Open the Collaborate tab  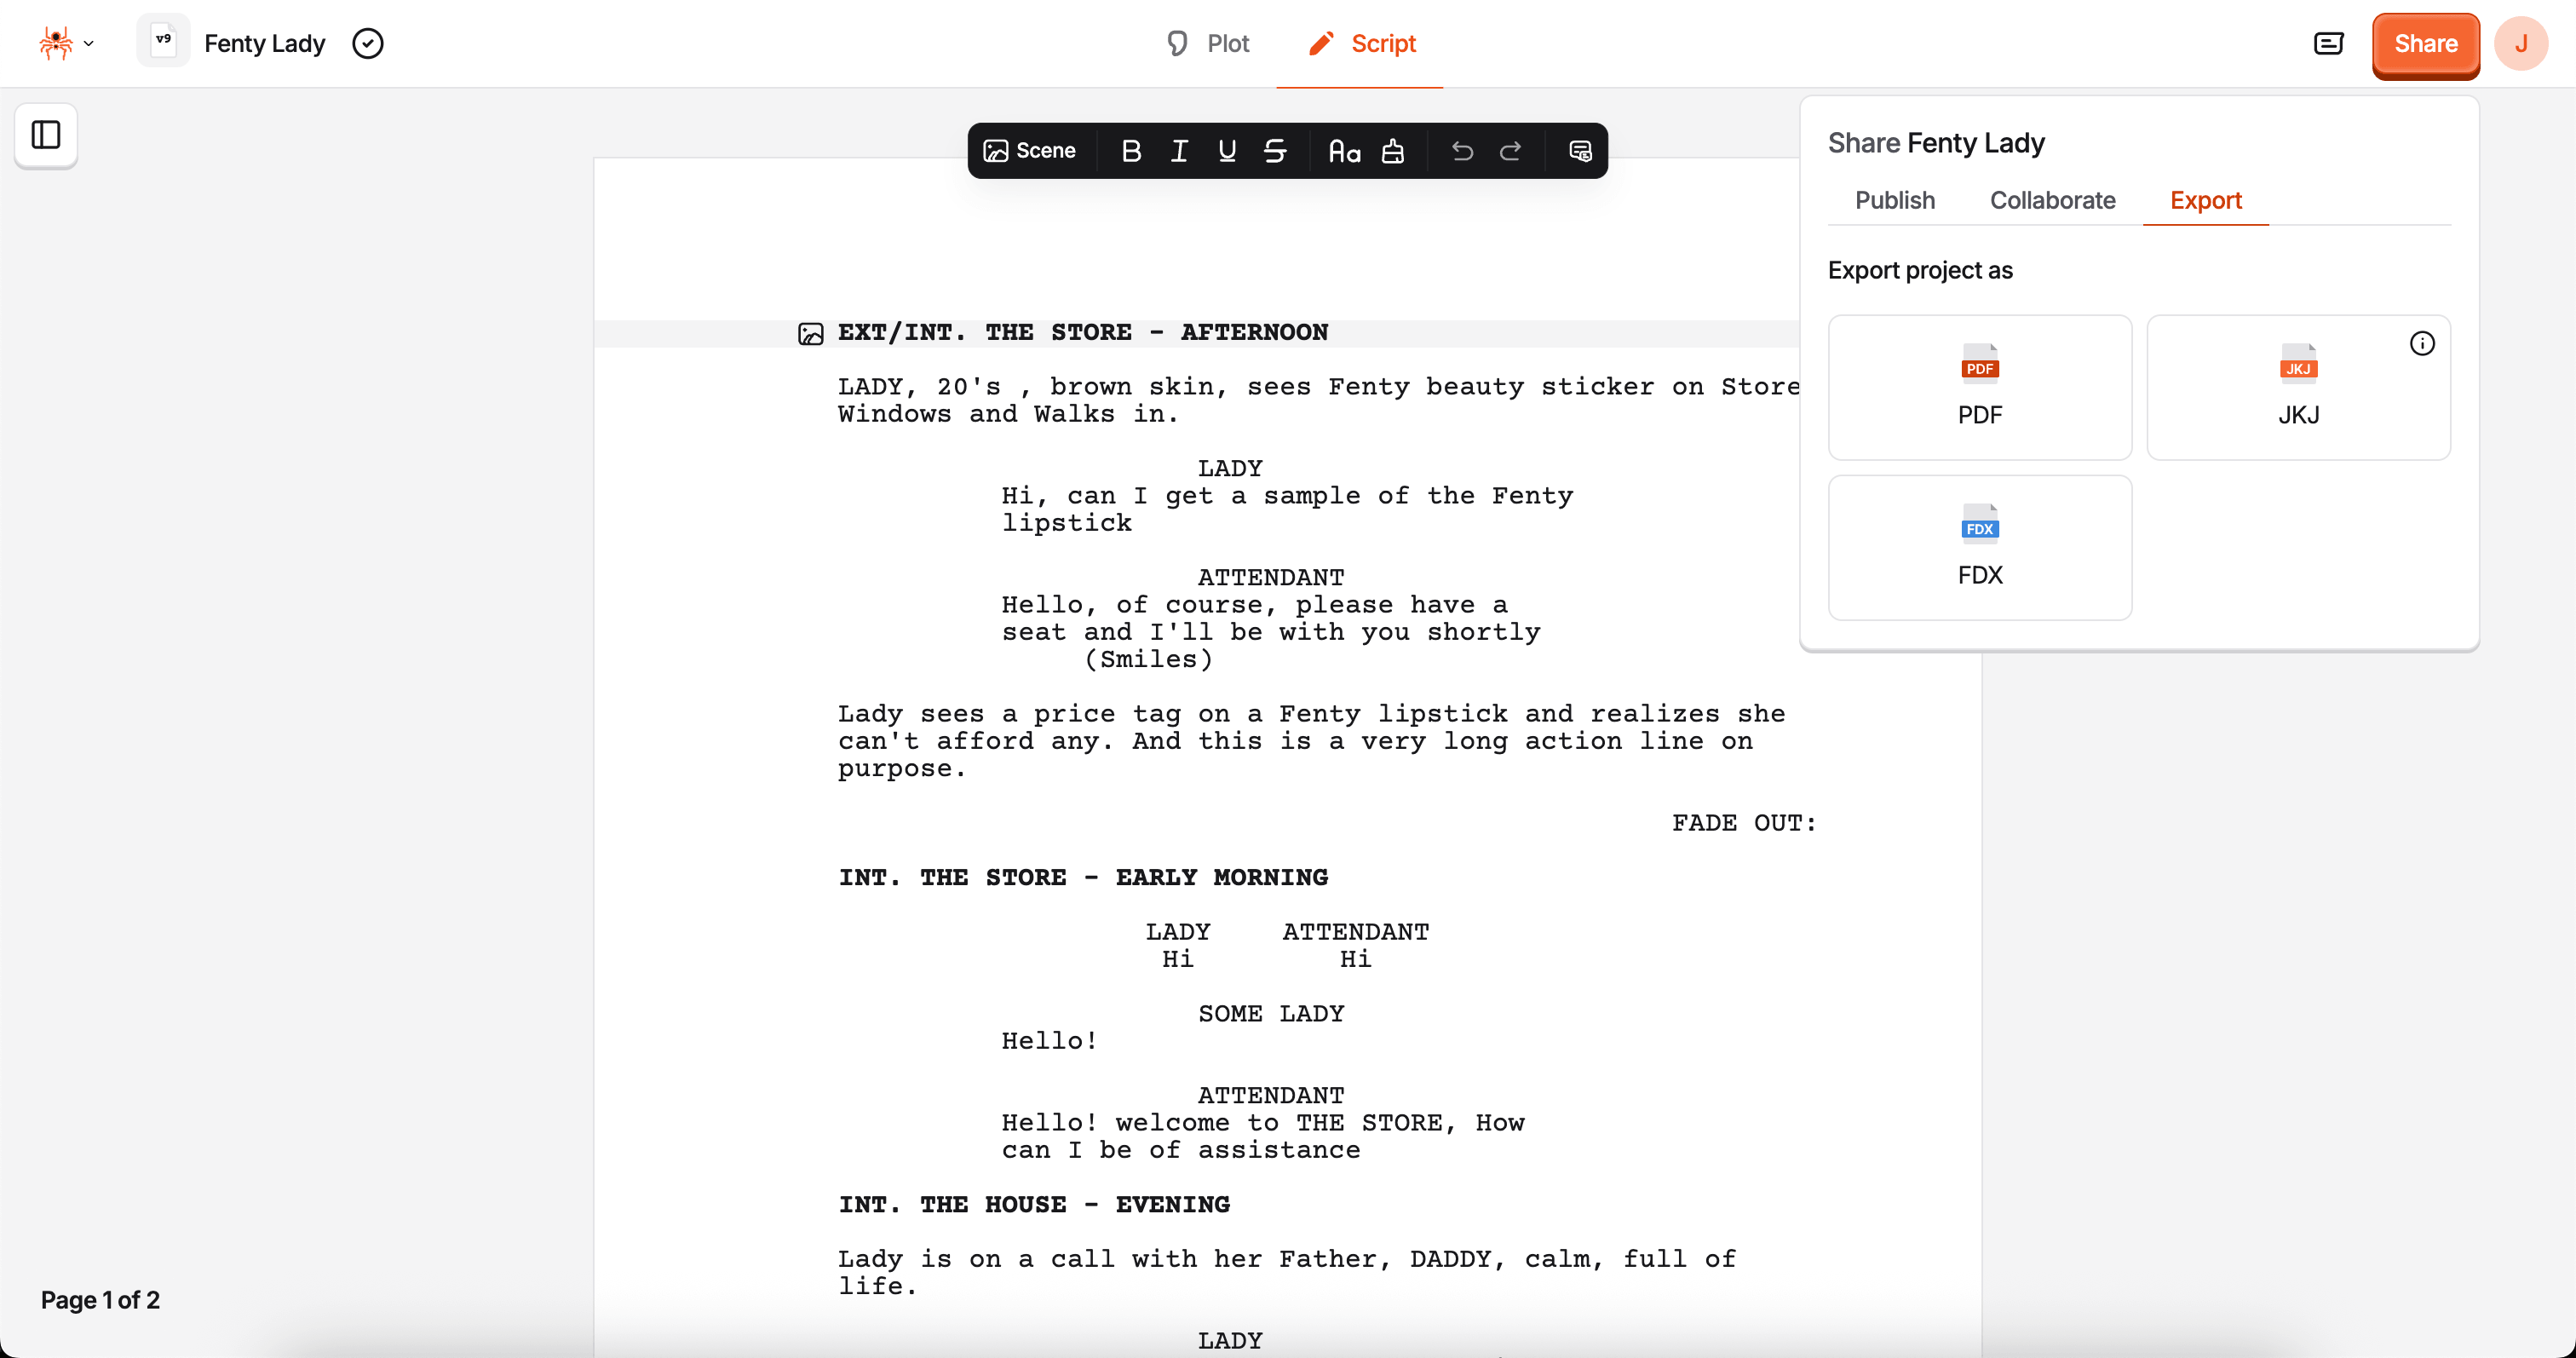2052,200
